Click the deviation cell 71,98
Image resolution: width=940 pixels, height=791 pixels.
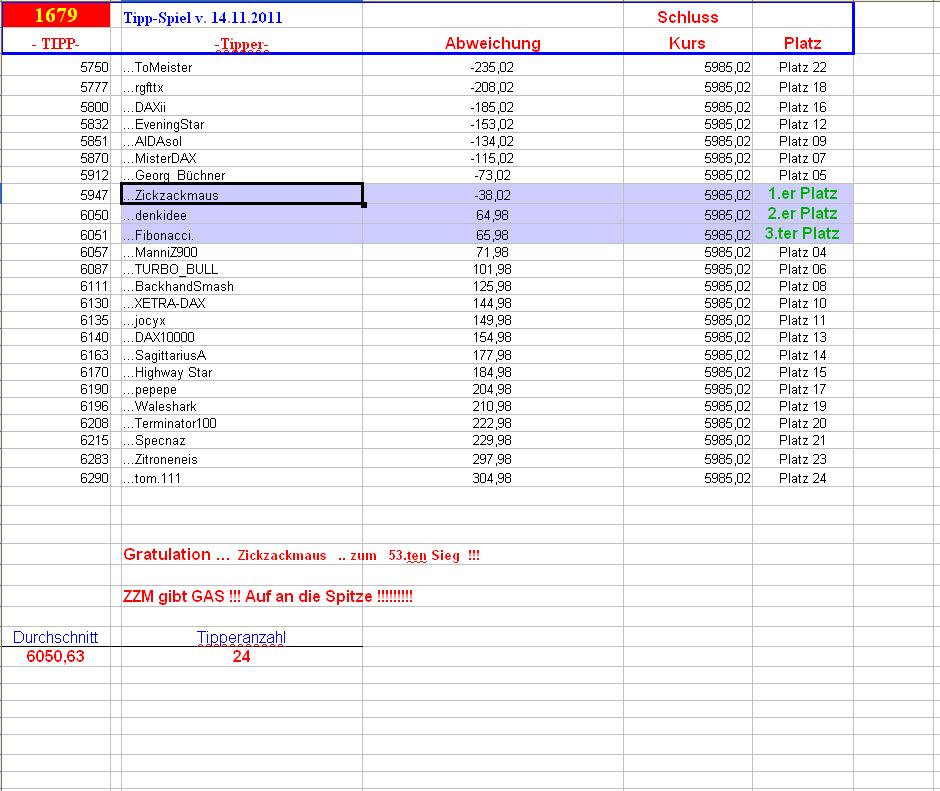pos(493,252)
